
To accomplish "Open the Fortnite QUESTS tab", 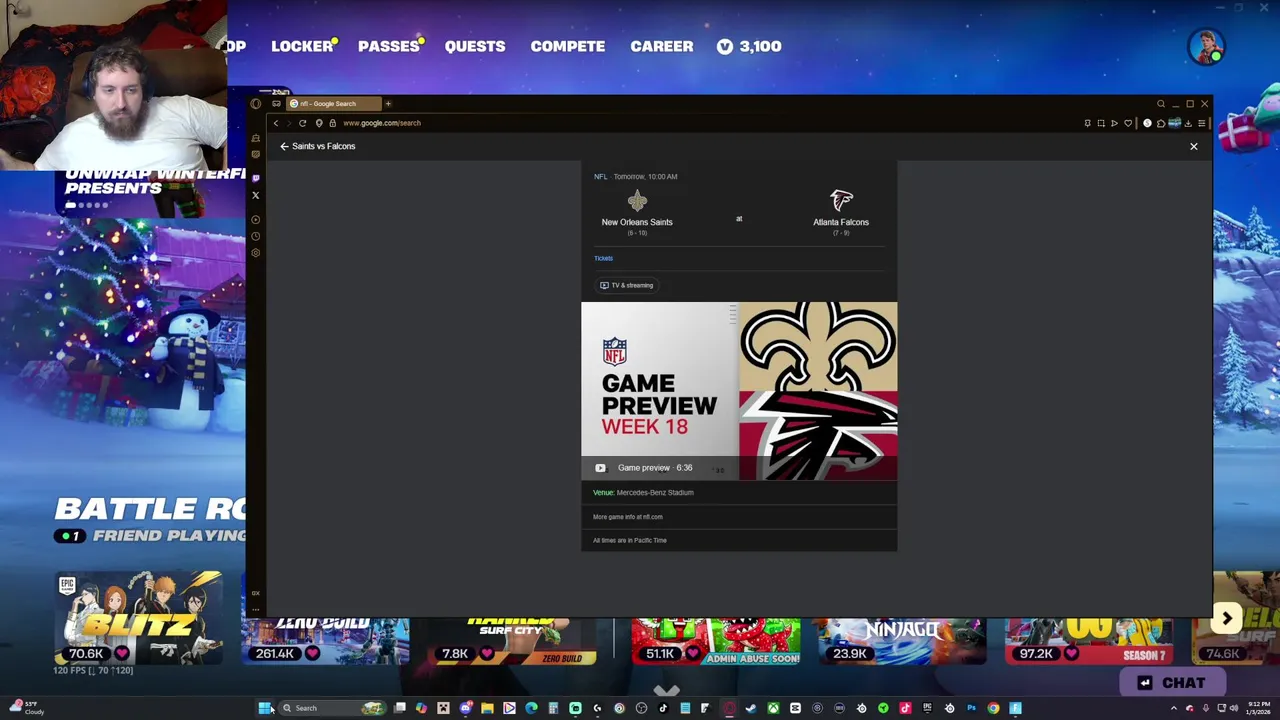I will pos(475,46).
